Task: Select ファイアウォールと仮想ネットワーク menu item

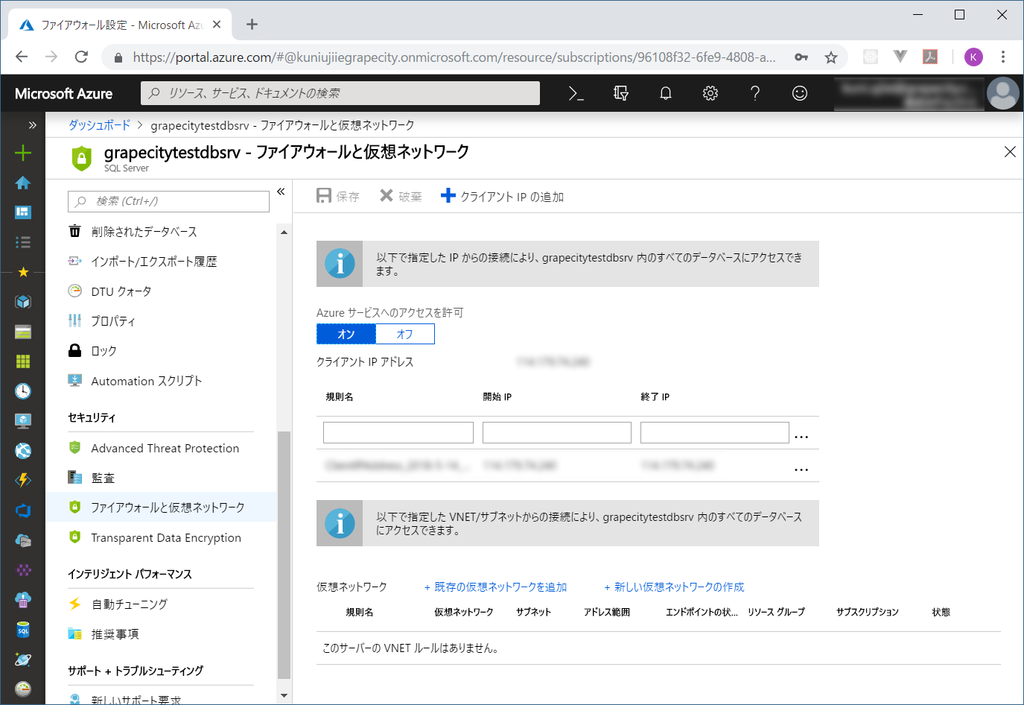Action: tap(162, 507)
